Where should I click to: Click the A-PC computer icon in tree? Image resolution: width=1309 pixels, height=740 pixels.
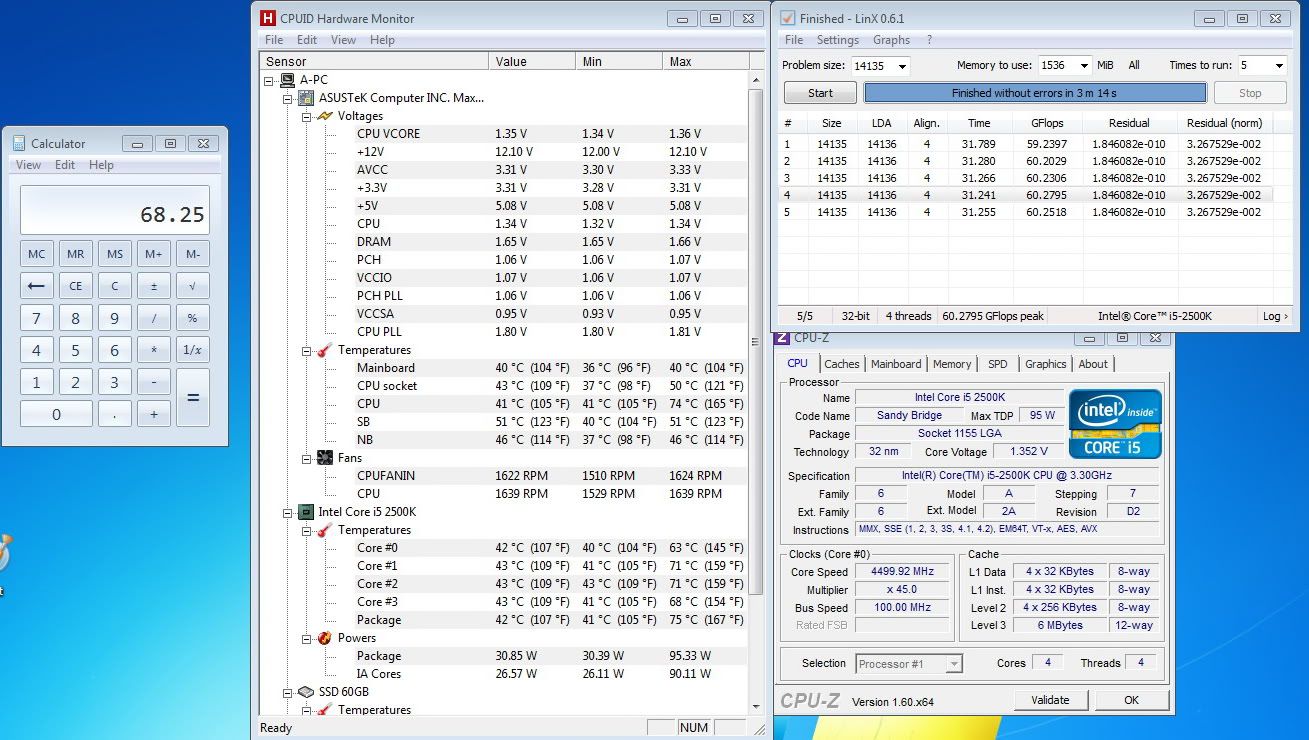(287, 80)
